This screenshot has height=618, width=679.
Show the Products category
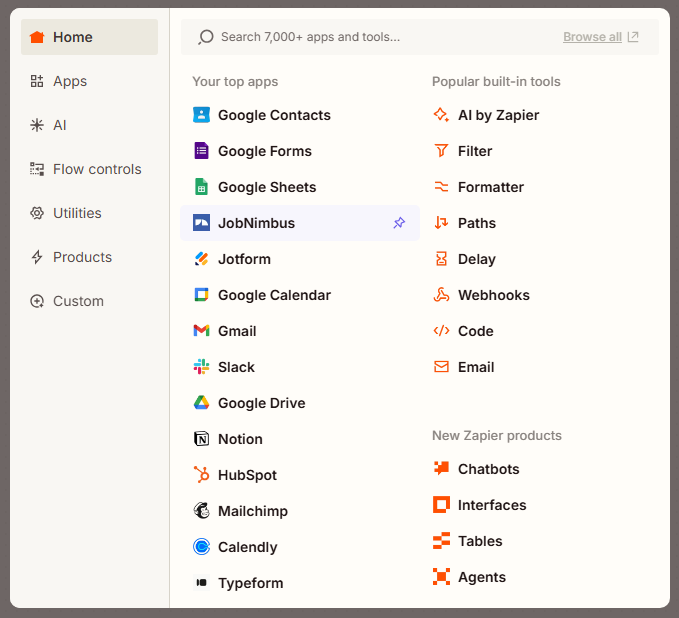click(90, 257)
